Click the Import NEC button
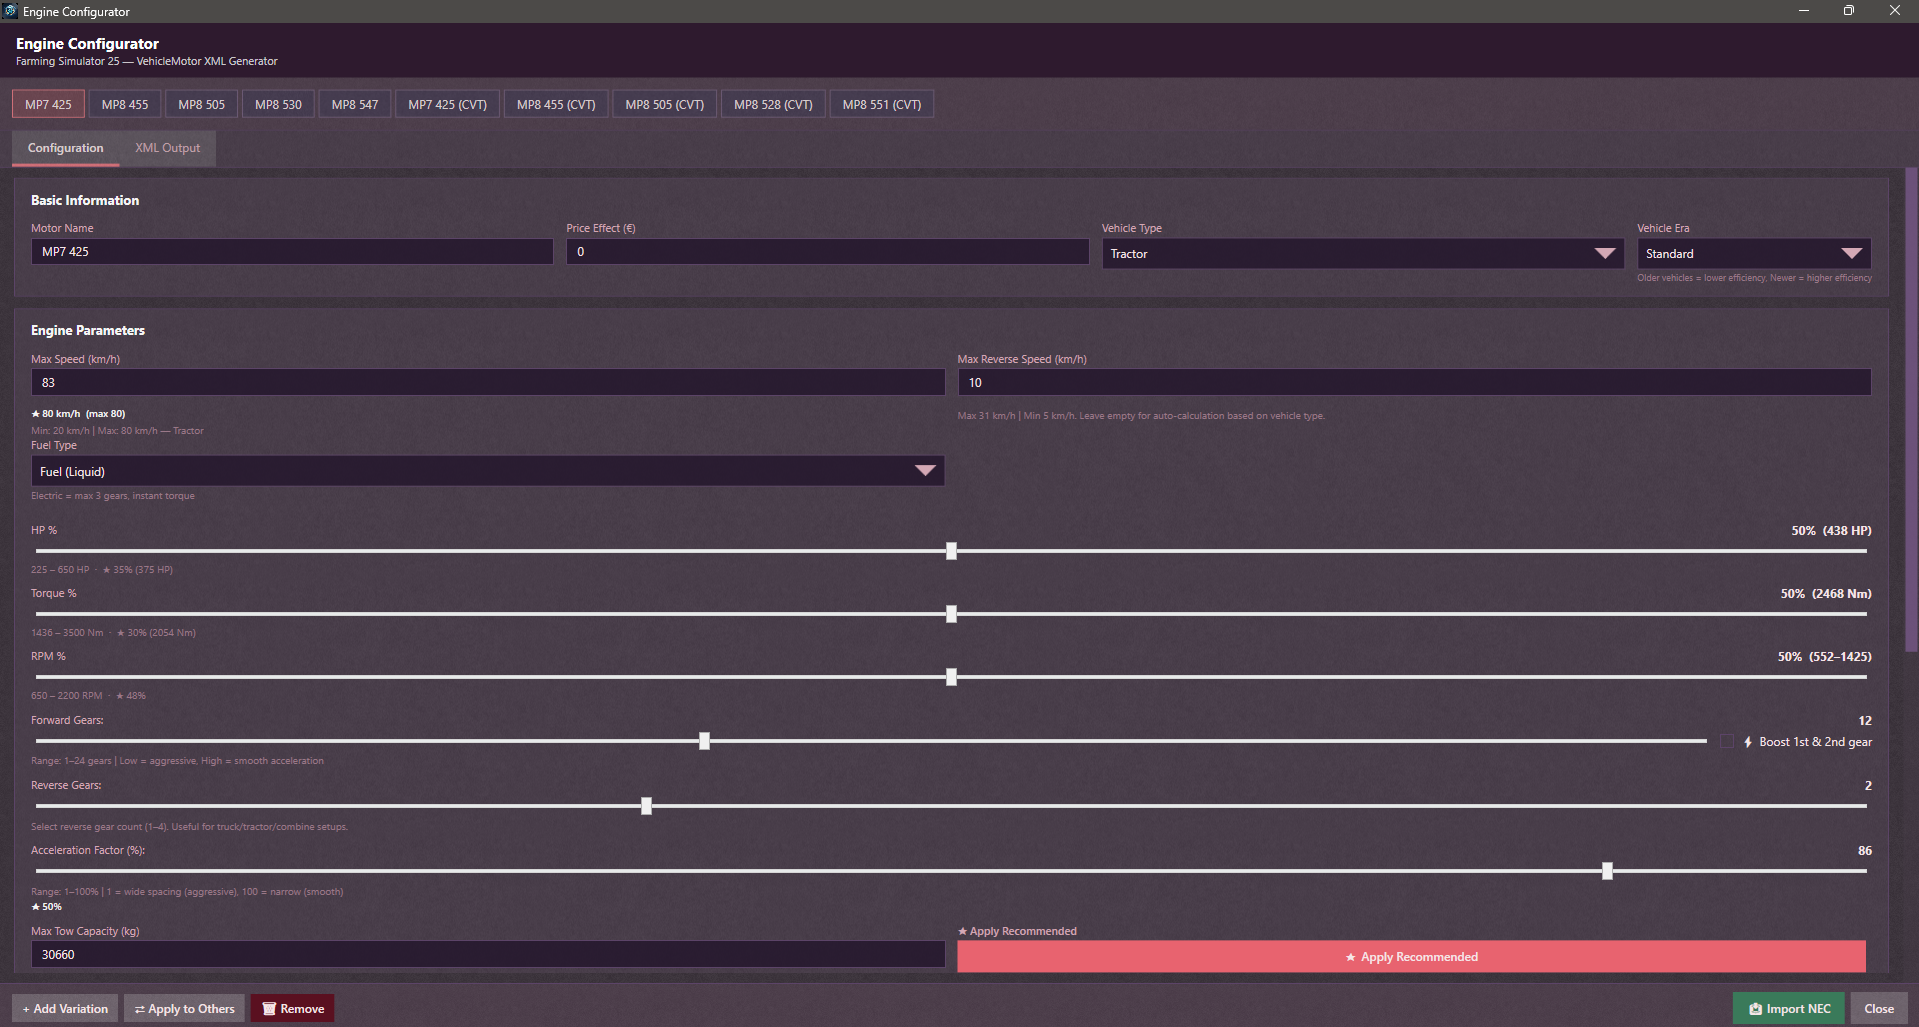Image resolution: width=1919 pixels, height=1027 pixels. click(1789, 1009)
